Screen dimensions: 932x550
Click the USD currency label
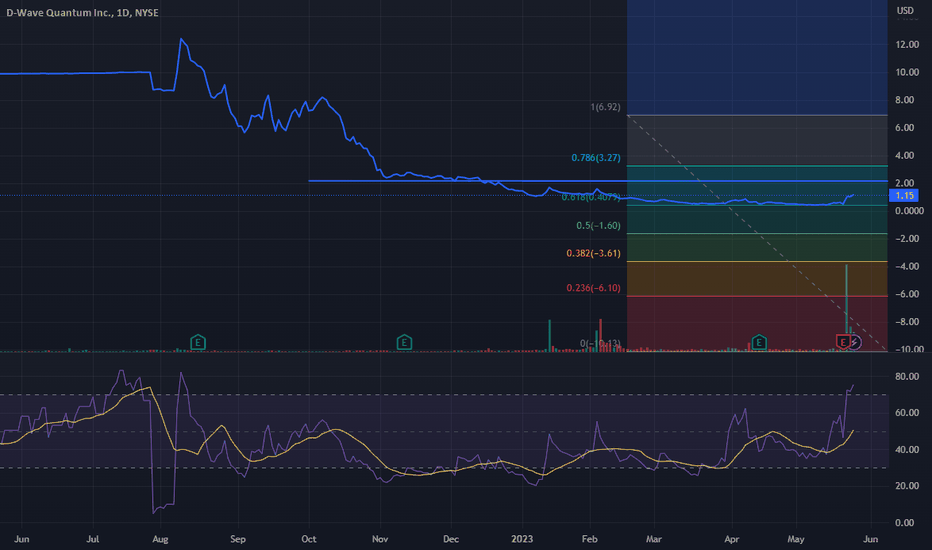click(x=905, y=11)
